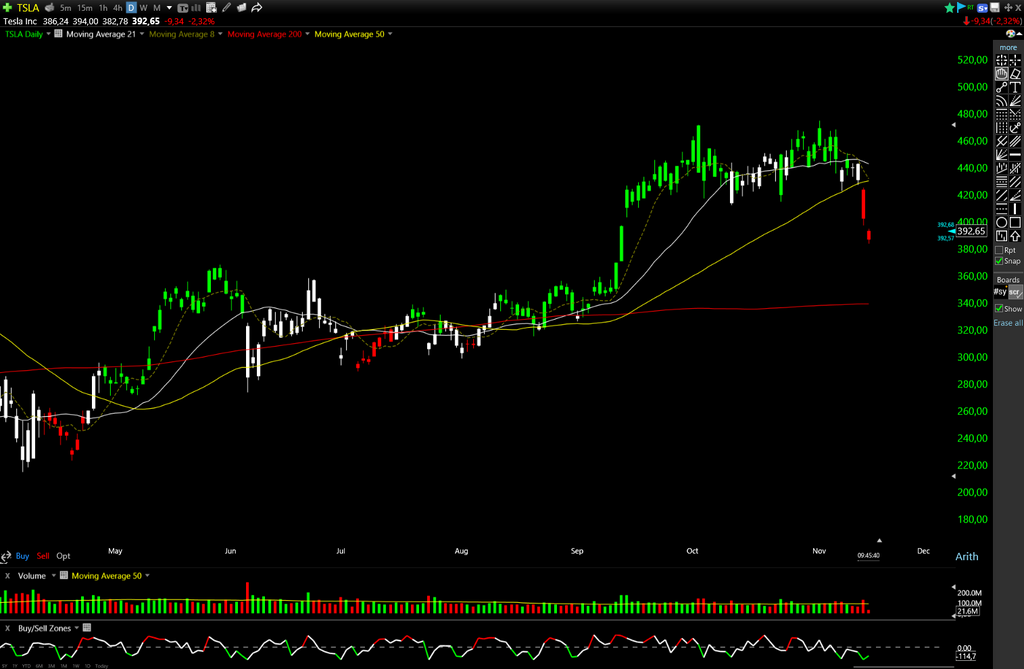
Task: Click the green star favorite icon
Action: (x=950, y=8)
